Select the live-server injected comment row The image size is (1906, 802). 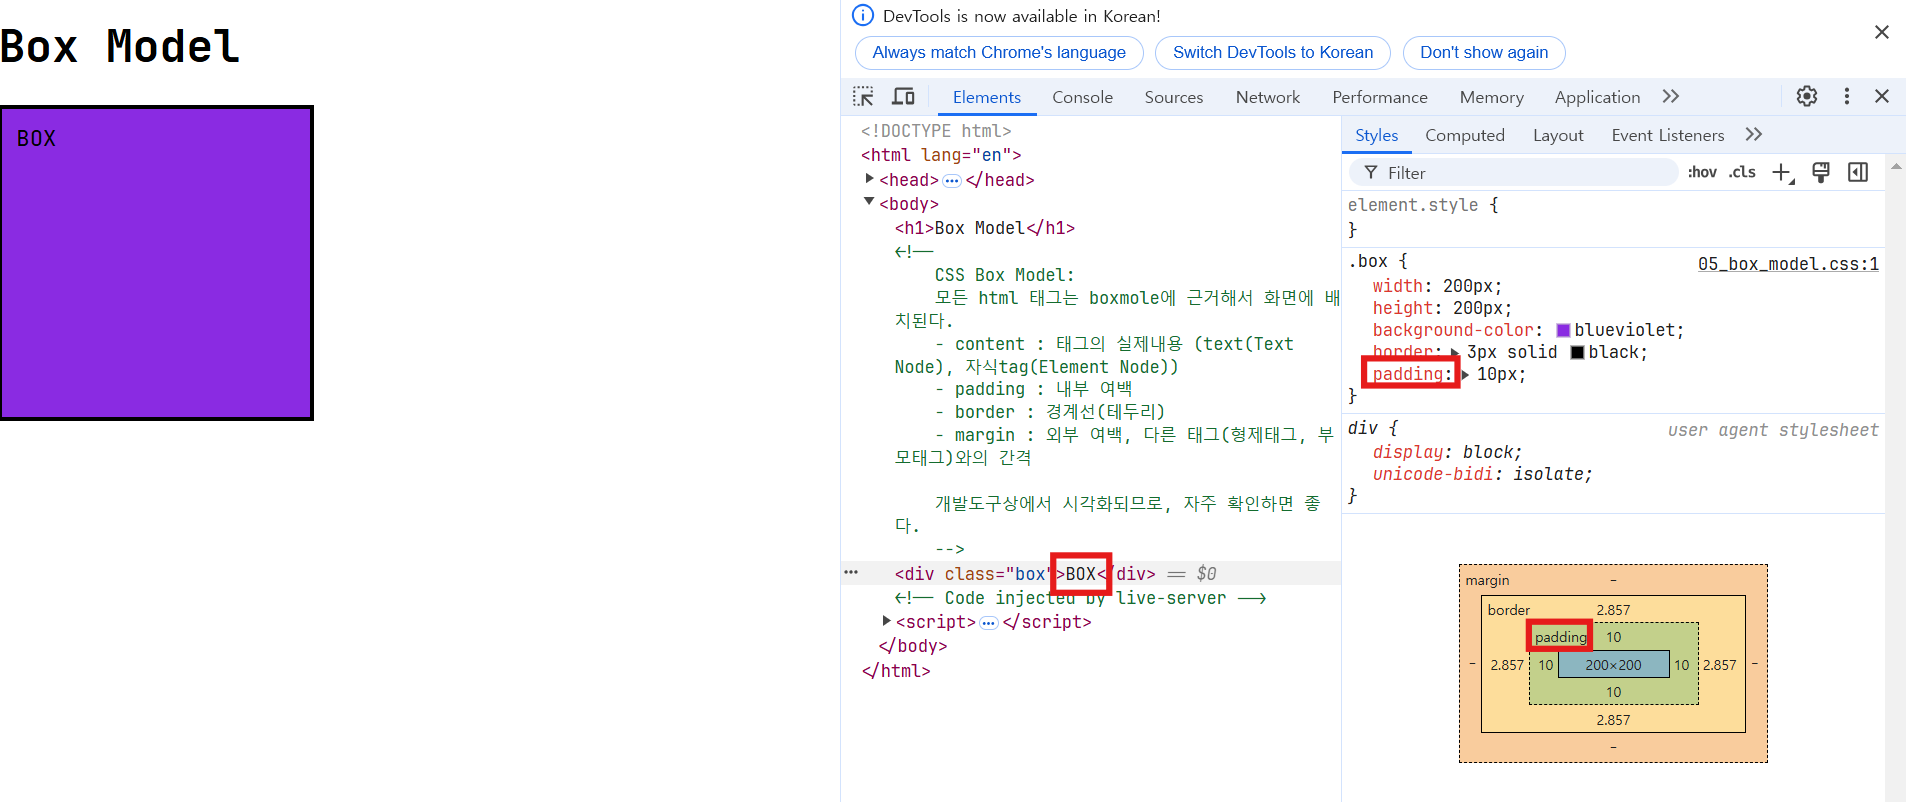tap(1080, 598)
